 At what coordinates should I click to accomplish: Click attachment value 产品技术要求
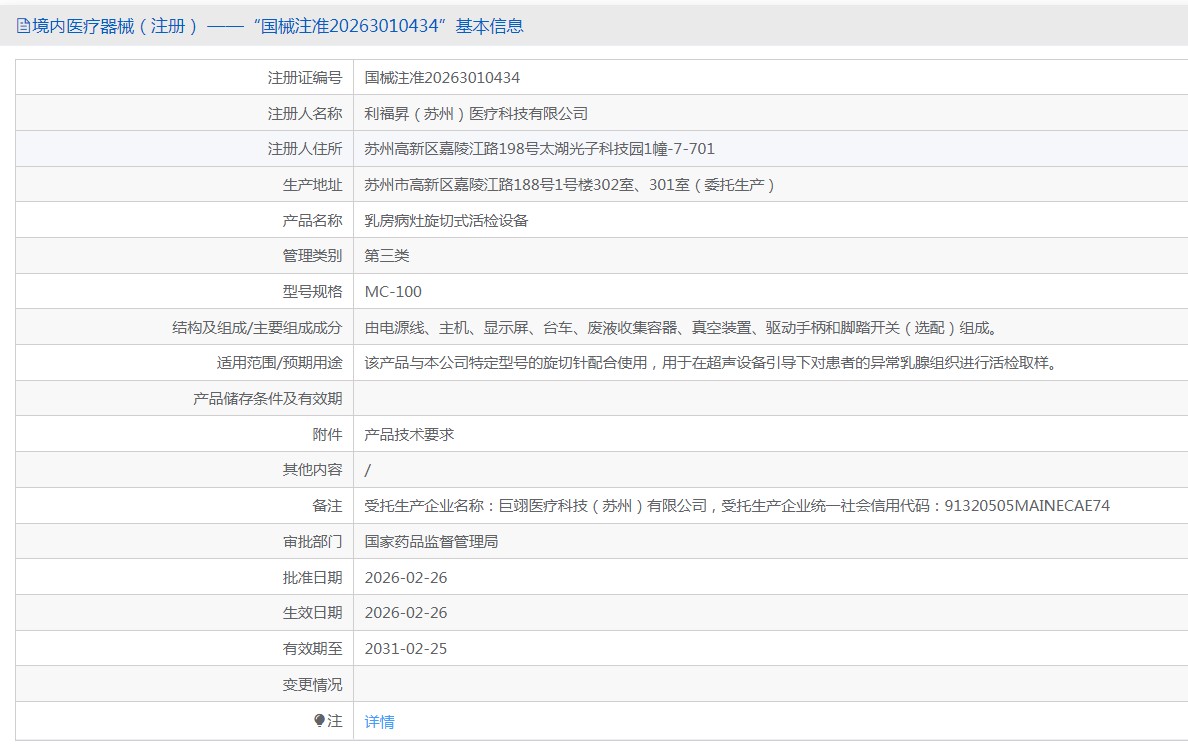(409, 434)
